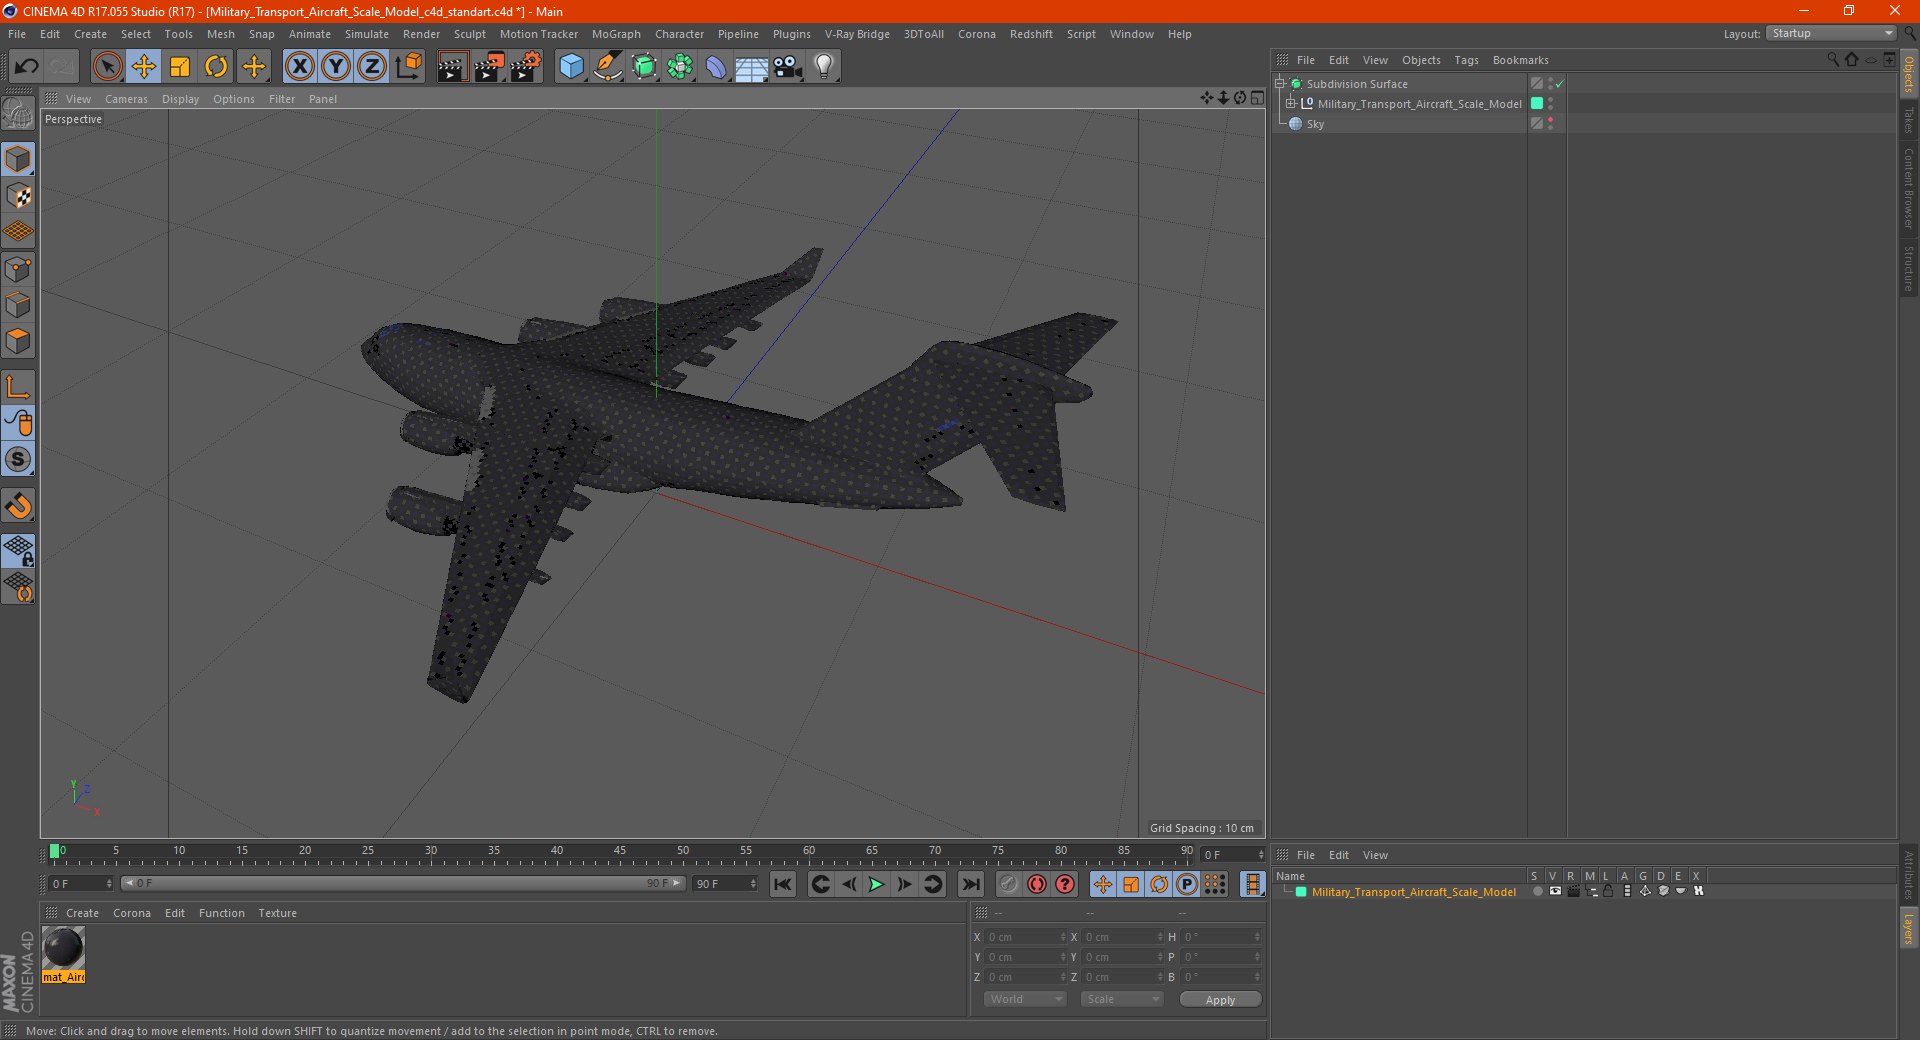This screenshot has width=1920, height=1040.
Task: Toggle Autokeying button
Action: click(1037, 884)
